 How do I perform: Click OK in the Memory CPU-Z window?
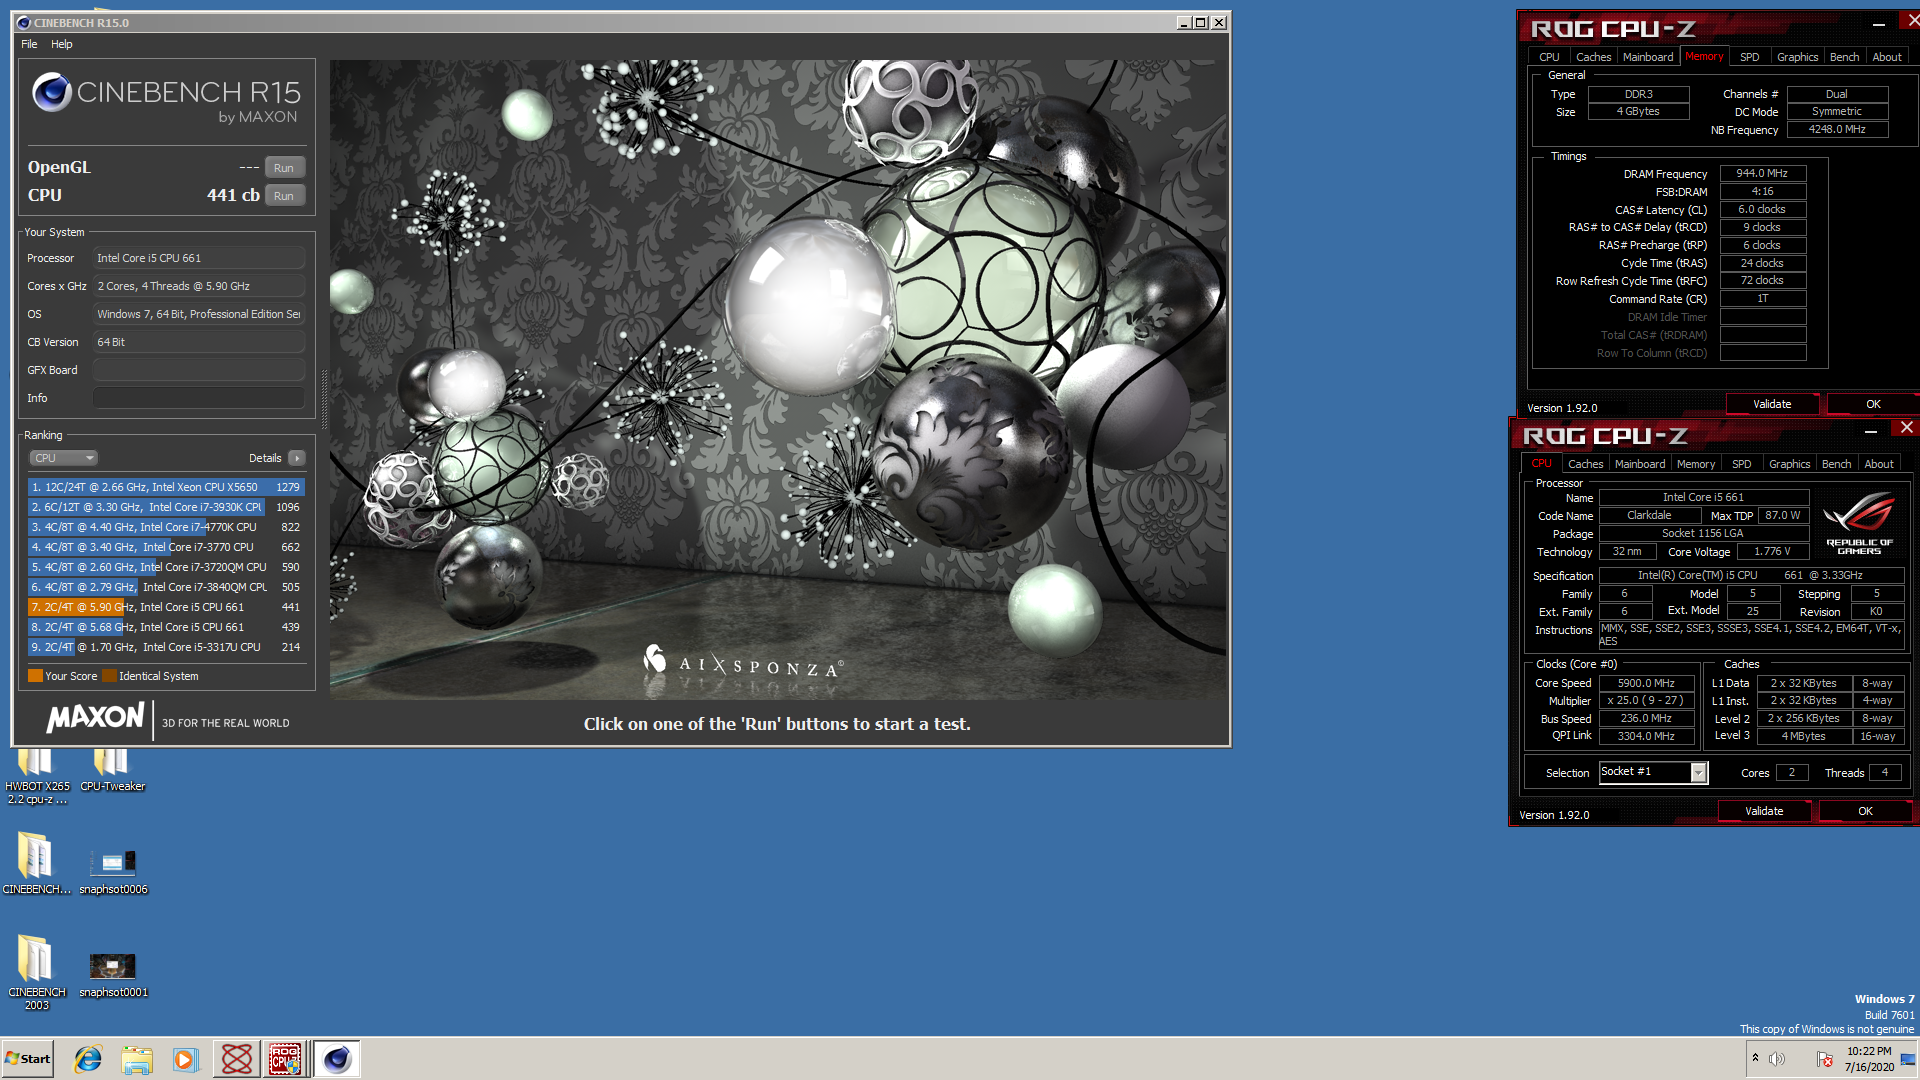point(1873,404)
